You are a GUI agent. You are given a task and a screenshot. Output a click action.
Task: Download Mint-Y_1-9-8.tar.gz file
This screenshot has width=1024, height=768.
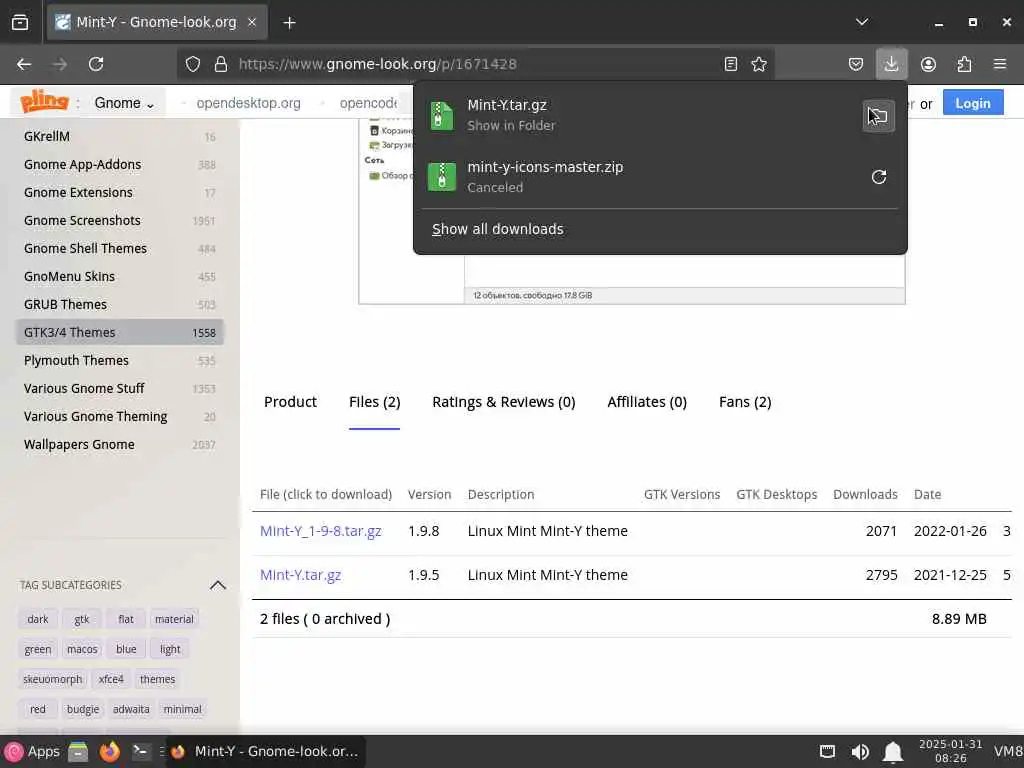[x=321, y=532]
